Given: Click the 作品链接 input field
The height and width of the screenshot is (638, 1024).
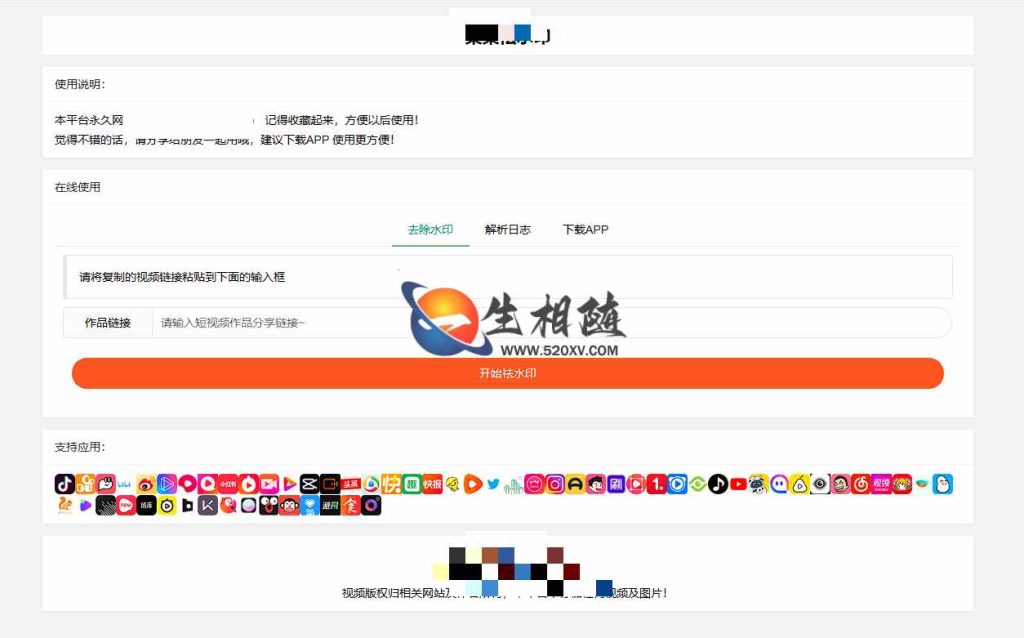Looking at the screenshot, I should [400, 322].
